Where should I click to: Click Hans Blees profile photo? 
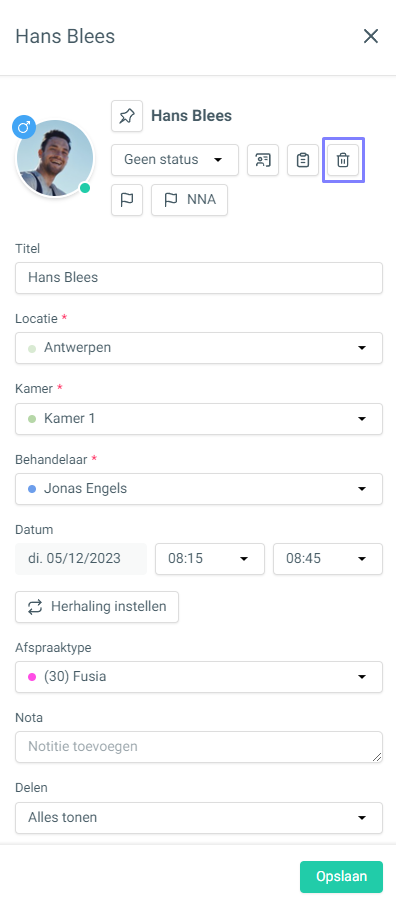coord(55,158)
